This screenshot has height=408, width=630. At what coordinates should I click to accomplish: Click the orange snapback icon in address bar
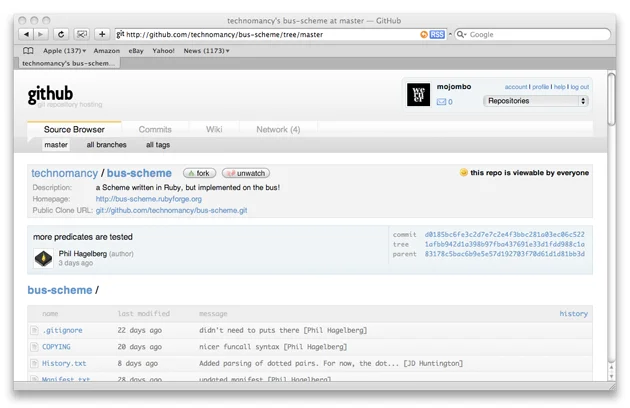point(424,35)
